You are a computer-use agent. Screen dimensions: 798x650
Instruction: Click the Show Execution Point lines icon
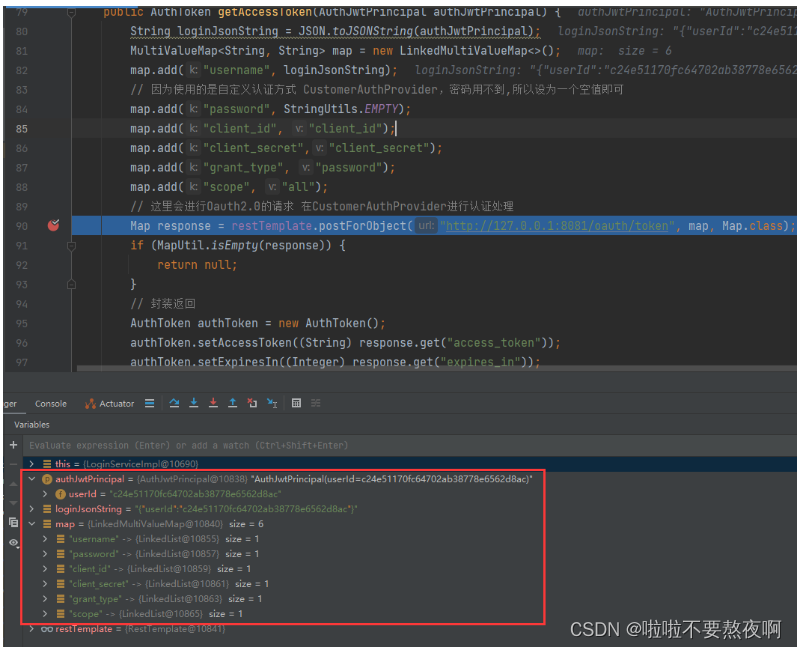149,403
